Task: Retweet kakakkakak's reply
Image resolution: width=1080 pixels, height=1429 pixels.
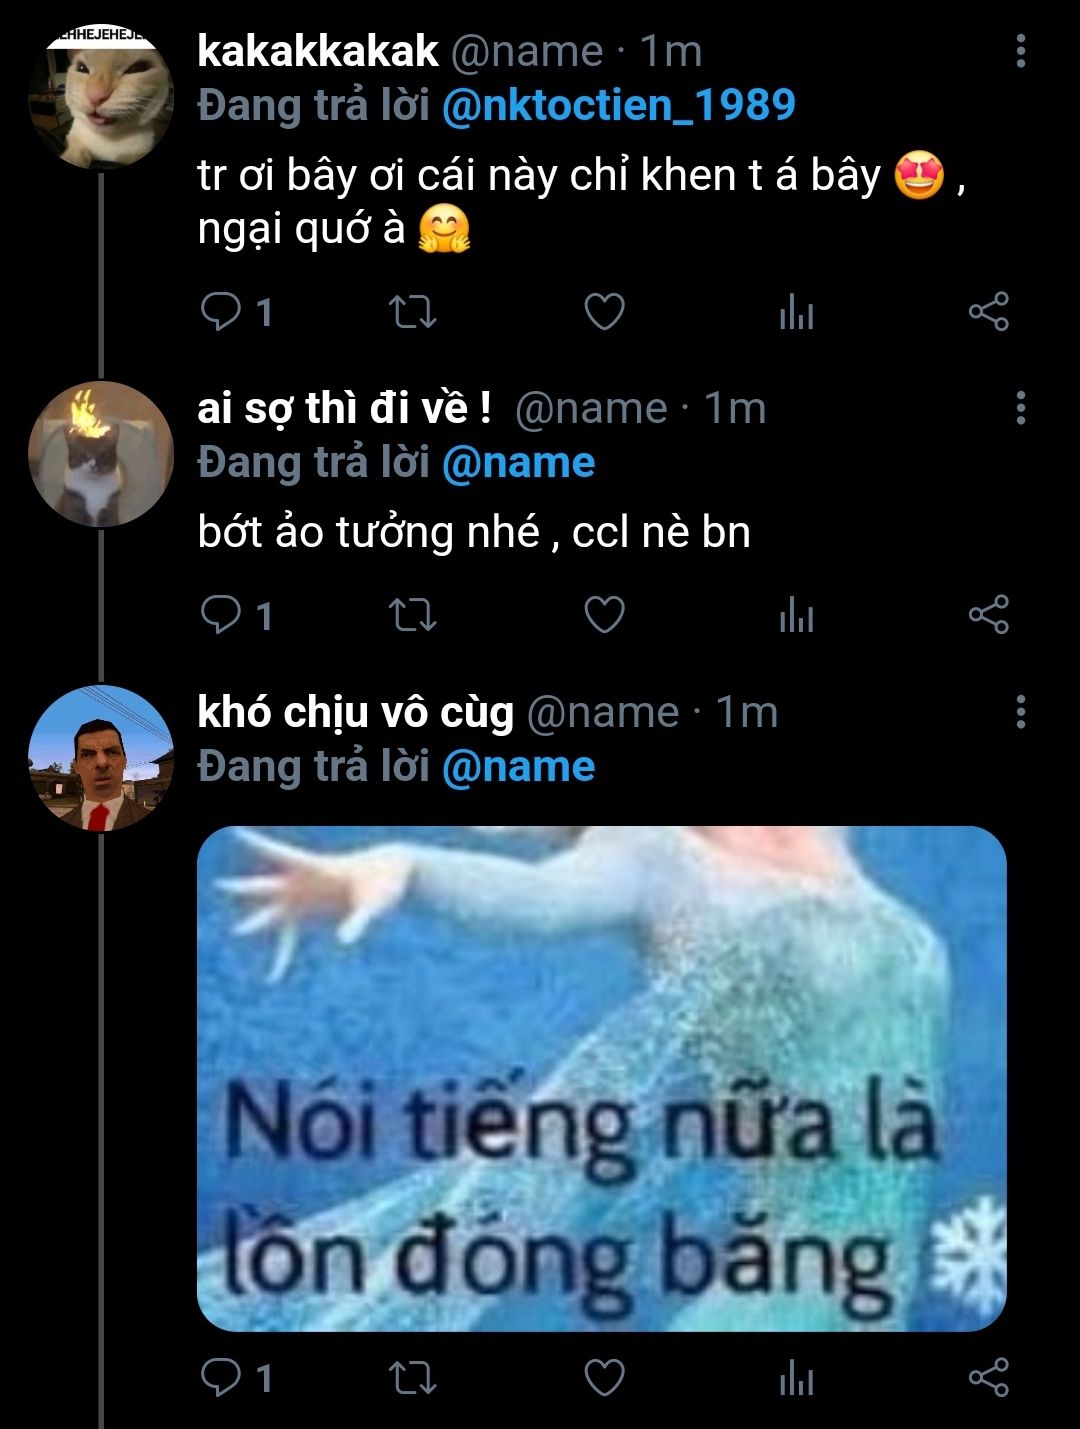Action: 411,313
